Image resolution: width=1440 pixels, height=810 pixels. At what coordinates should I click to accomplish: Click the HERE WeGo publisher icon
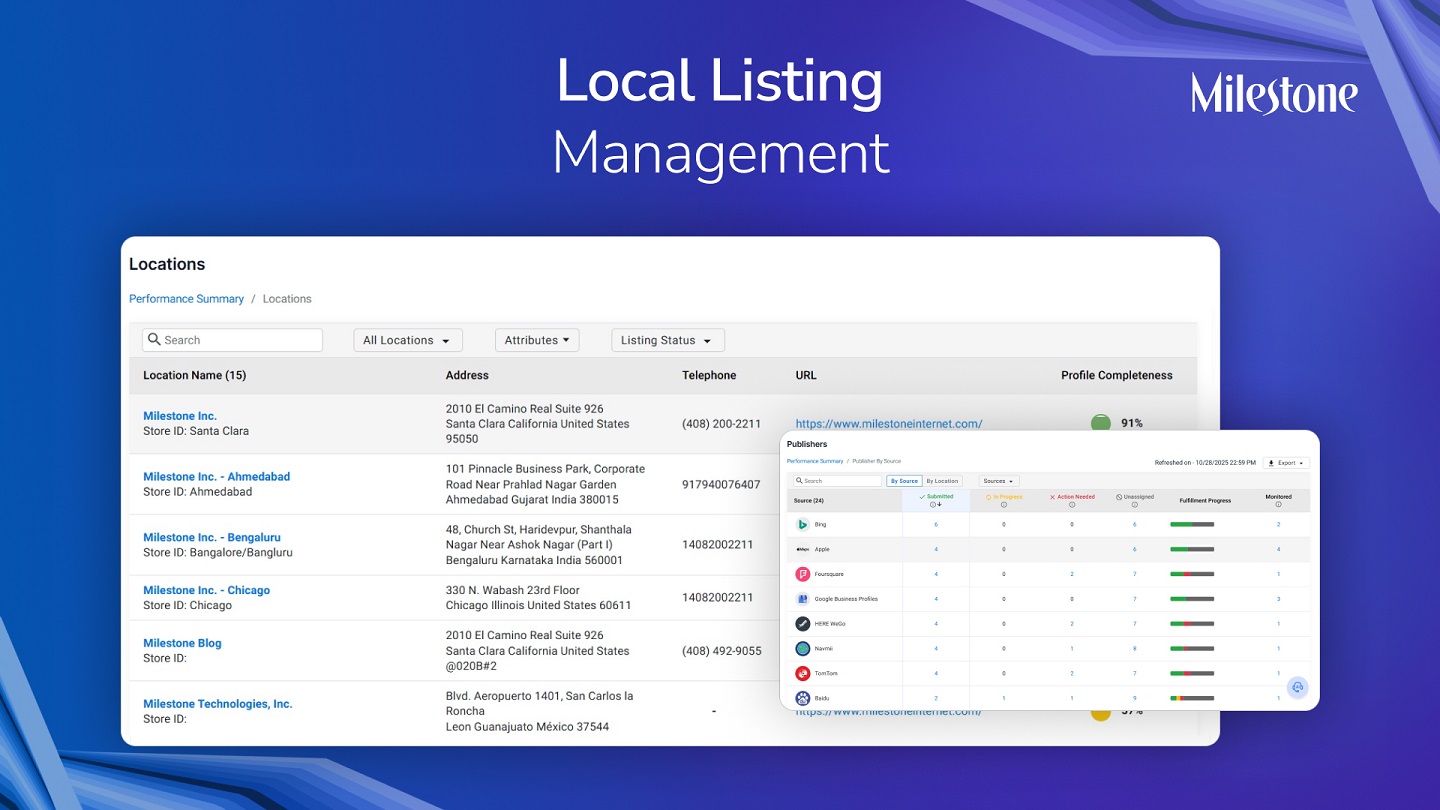coord(802,624)
